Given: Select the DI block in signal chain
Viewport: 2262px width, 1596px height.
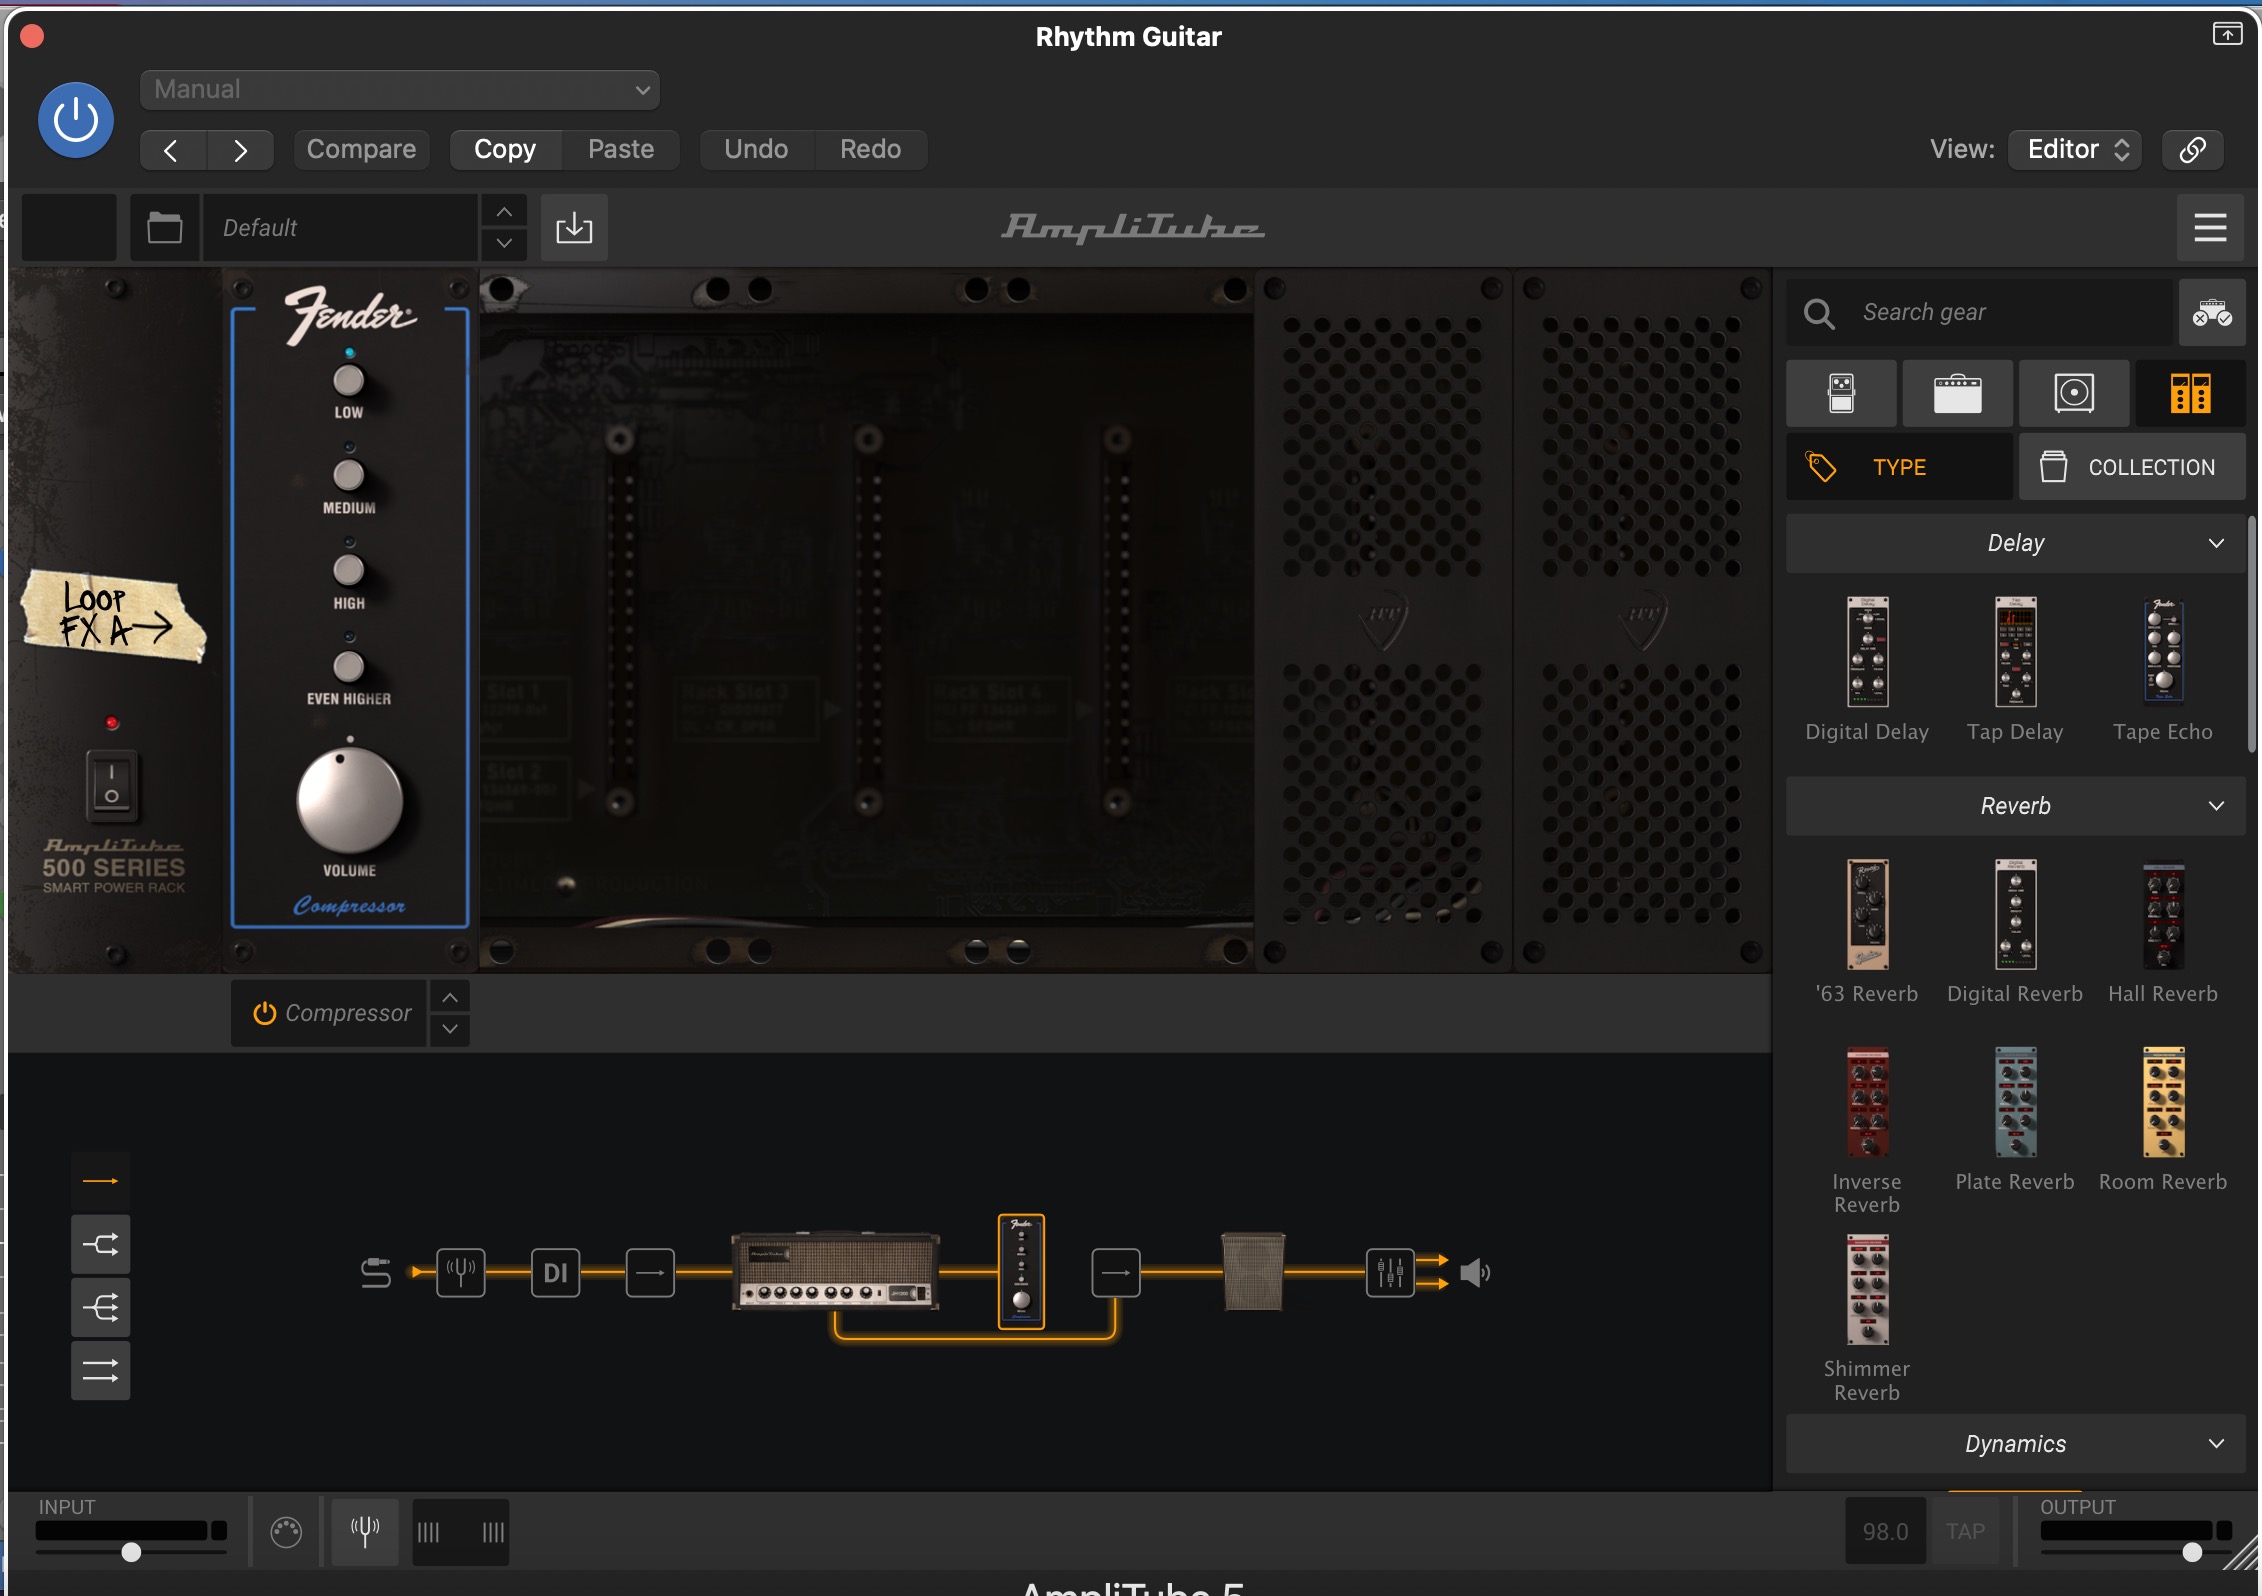Looking at the screenshot, I should tap(555, 1274).
